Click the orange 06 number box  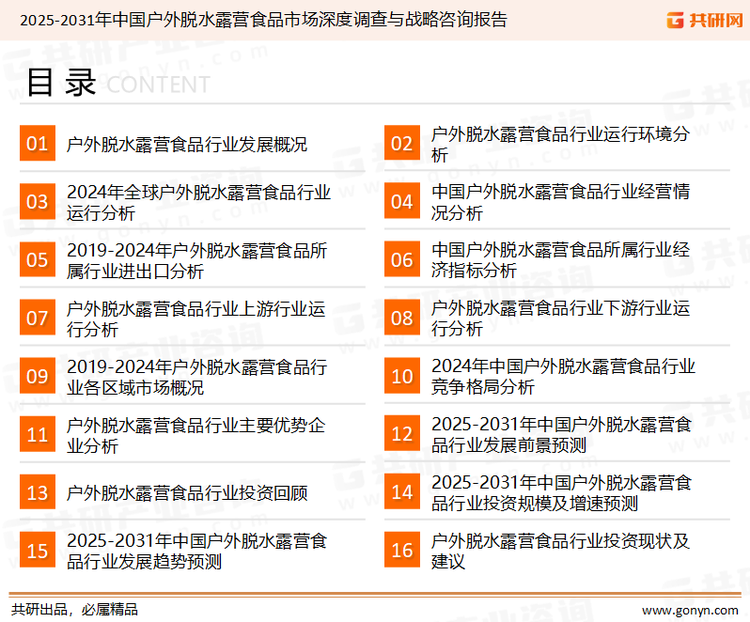tap(402, 259)
